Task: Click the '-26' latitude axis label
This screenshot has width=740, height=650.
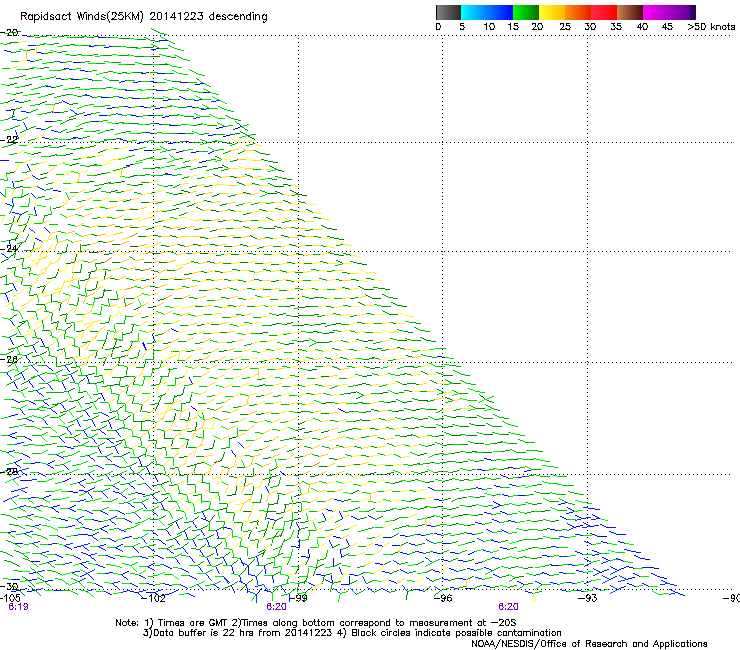Action: 9,360
